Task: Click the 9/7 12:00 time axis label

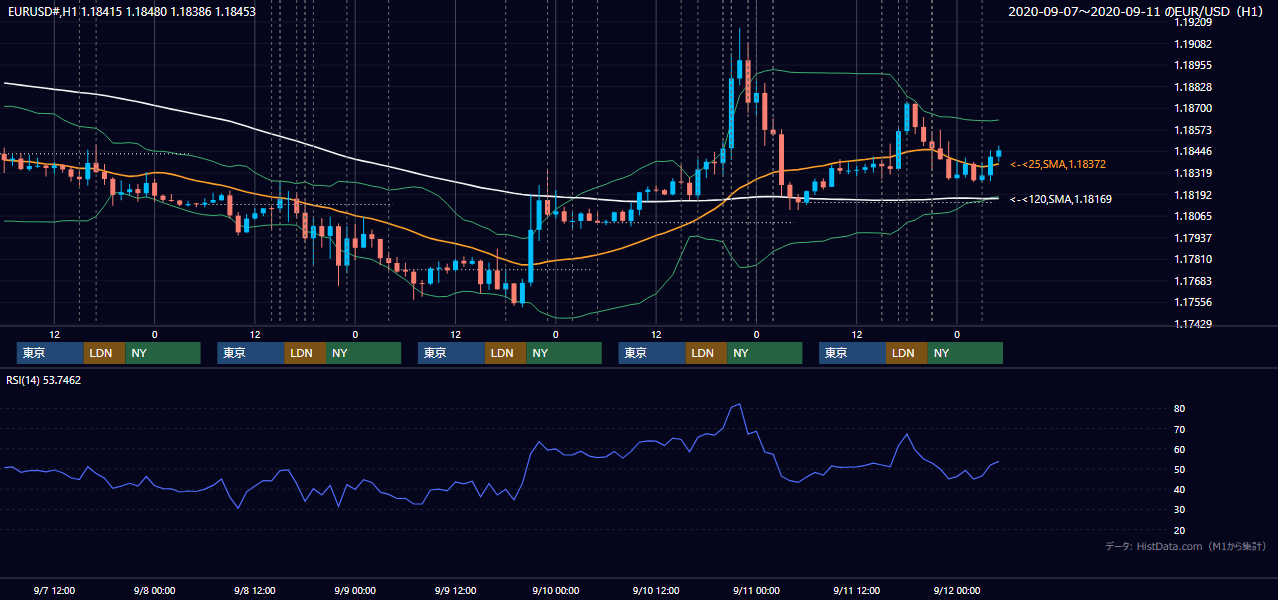Action: pyautogui.click(x=54, y=590)
